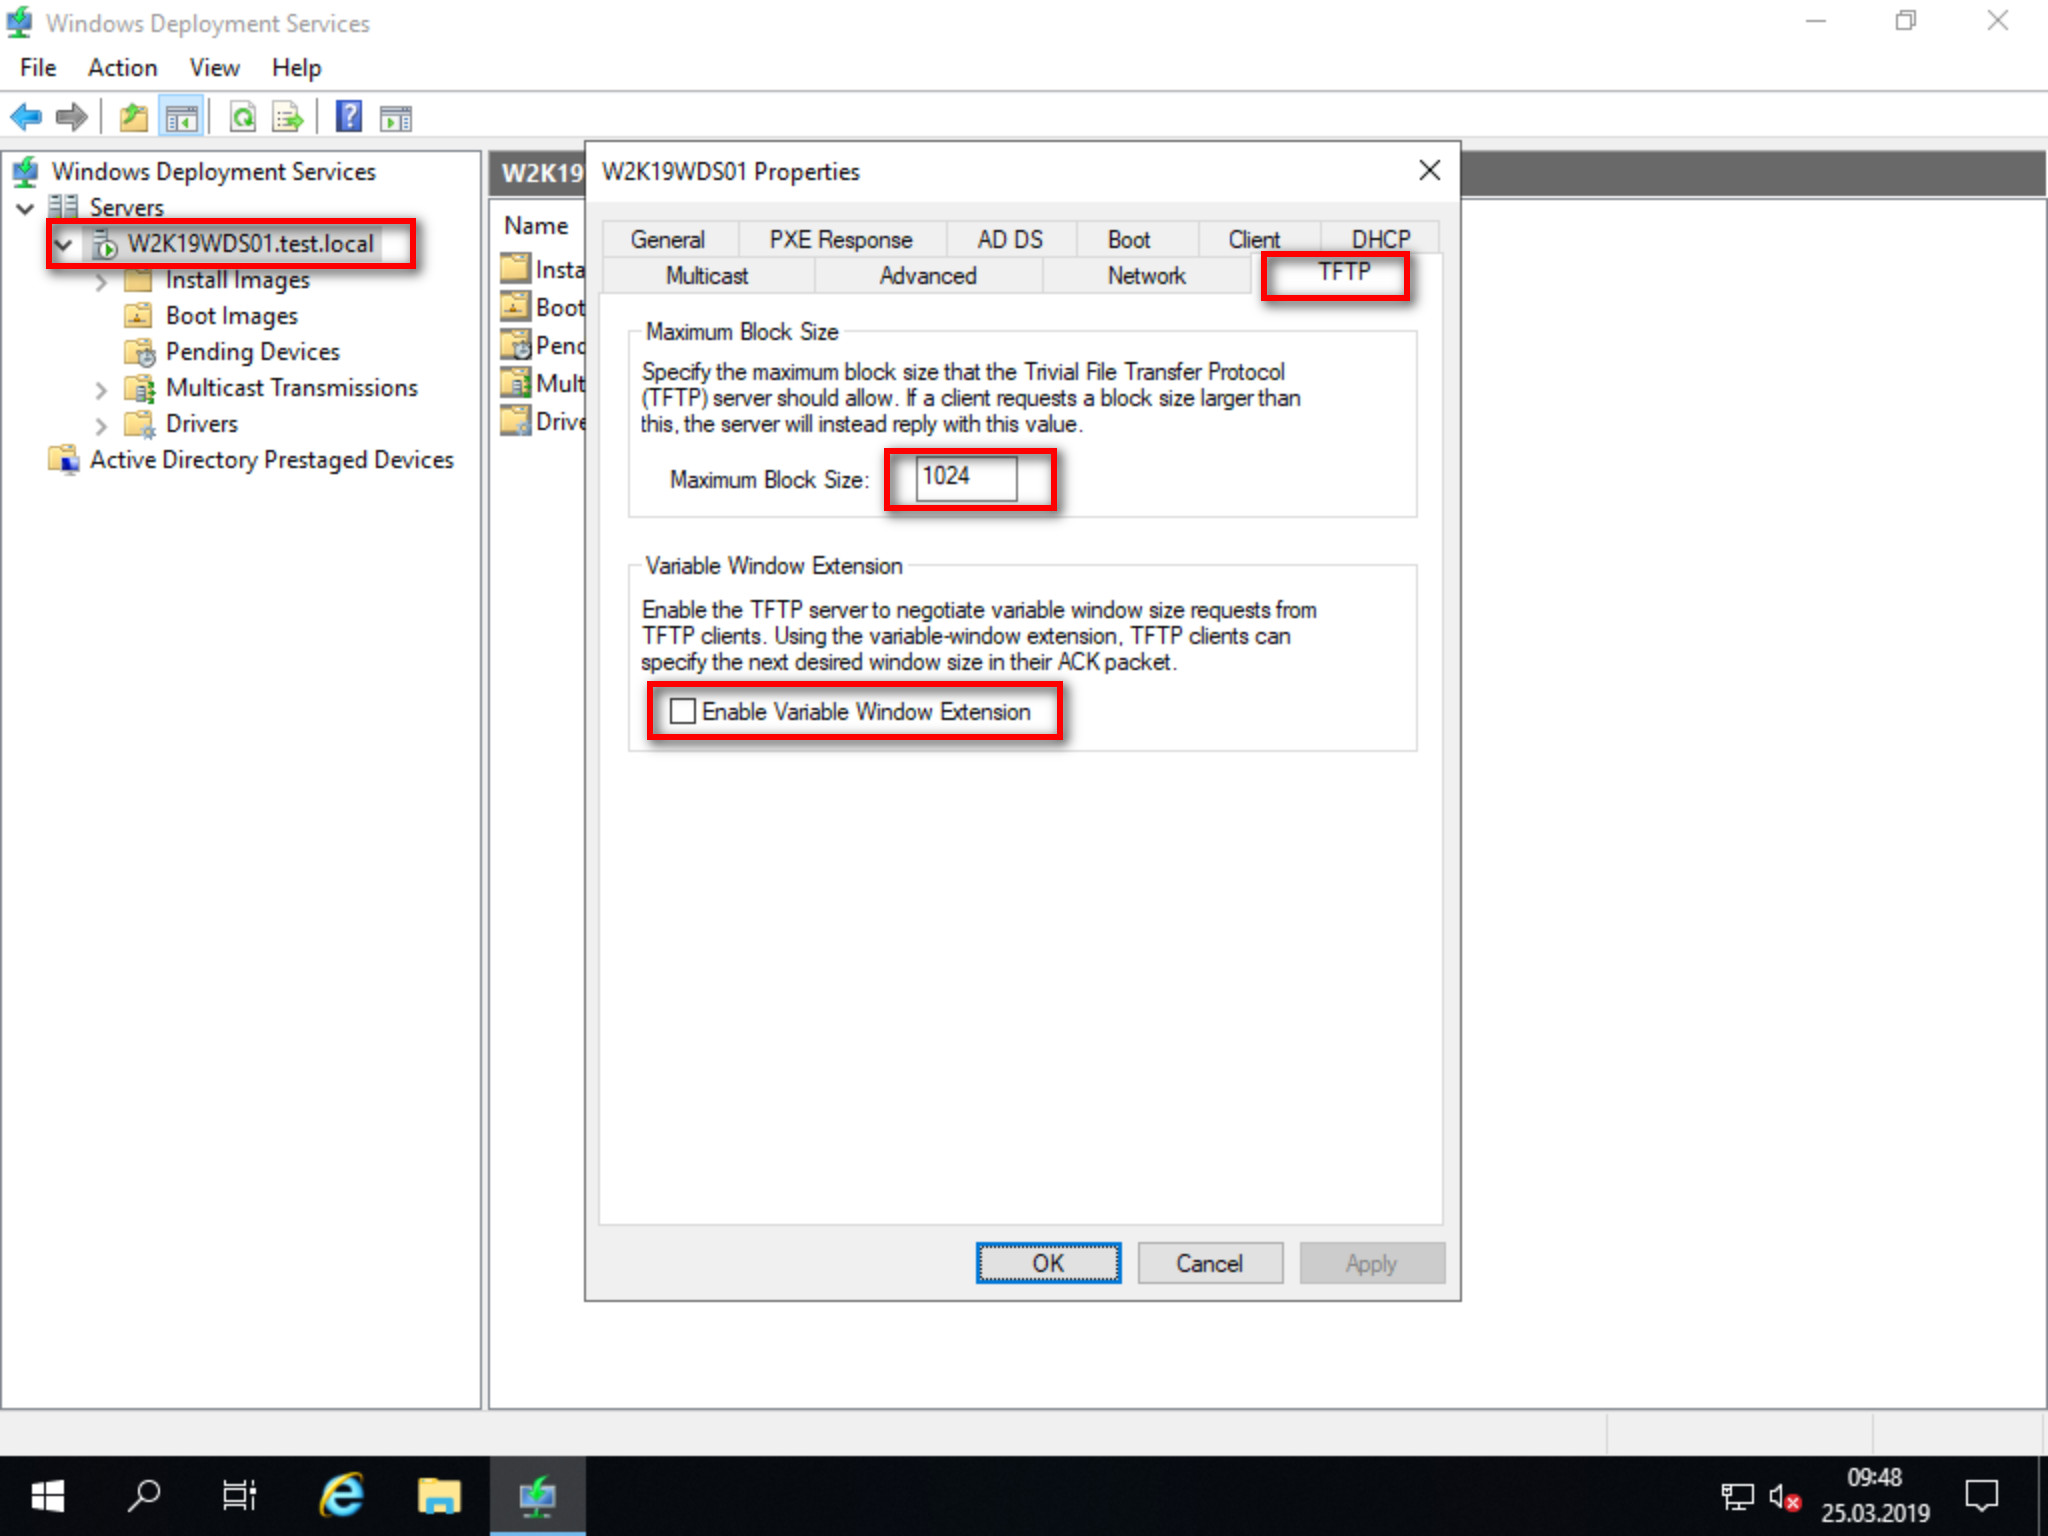2048x1536 pixels.
Task: Click the Back navigation arrow in the toolbar
Action: coord(26,117)
